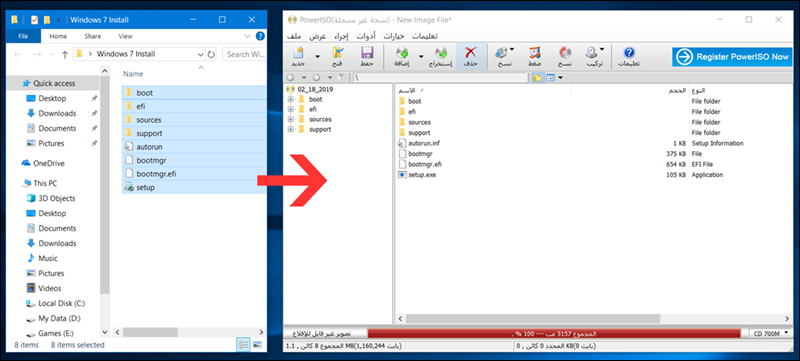
Task: Toggle the view mode button beside folder tree button
Action: click(551, 78)
